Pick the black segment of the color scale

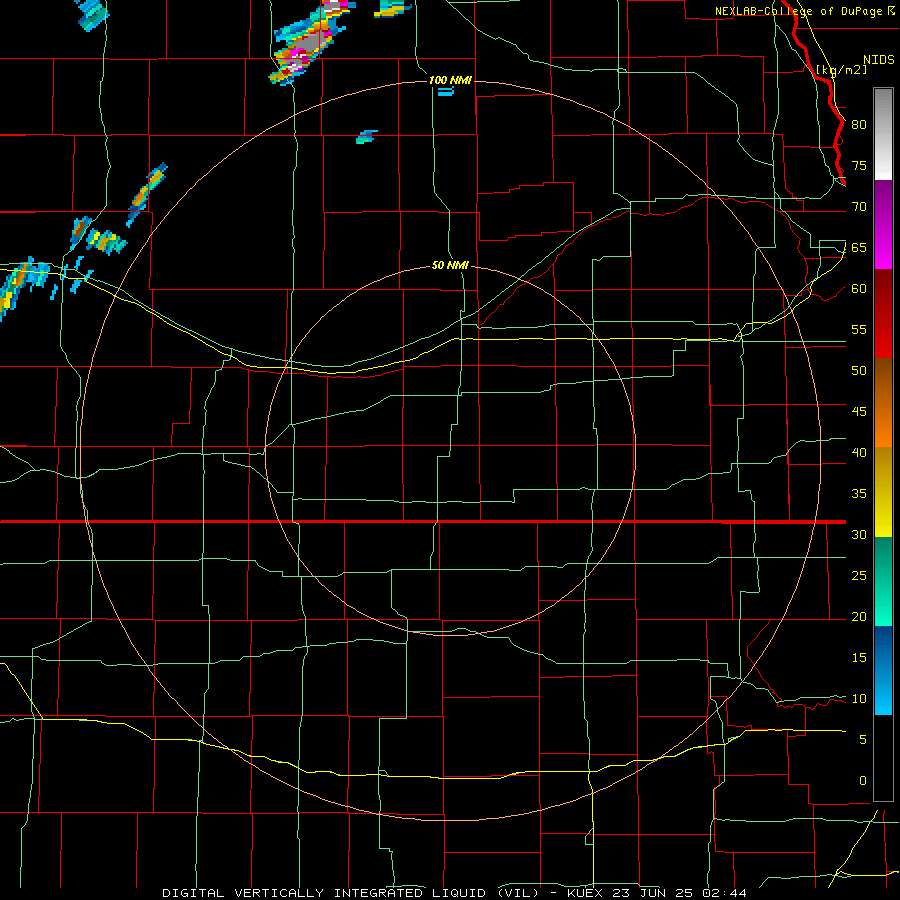click(883, 758)
